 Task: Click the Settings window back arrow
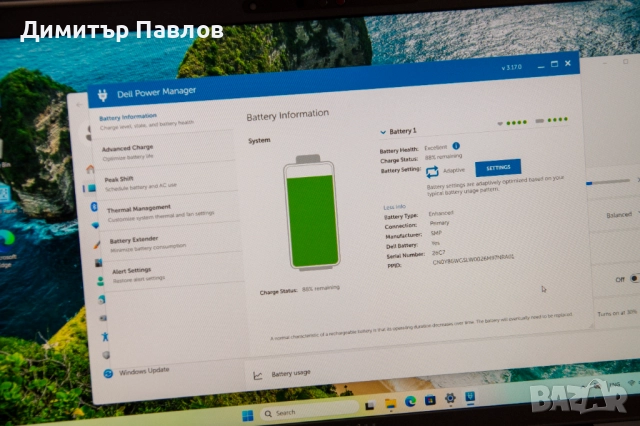coord(79,105)
